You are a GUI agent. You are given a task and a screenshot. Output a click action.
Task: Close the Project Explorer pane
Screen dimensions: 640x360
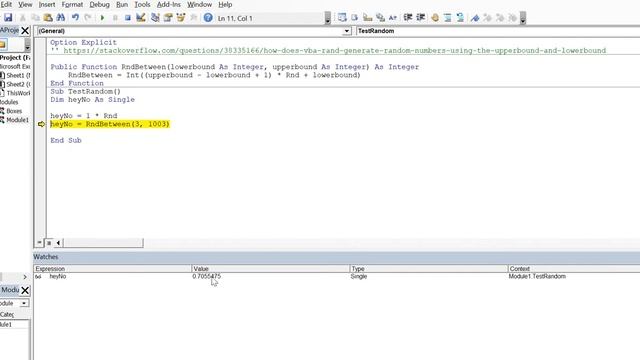coord(25,31)
